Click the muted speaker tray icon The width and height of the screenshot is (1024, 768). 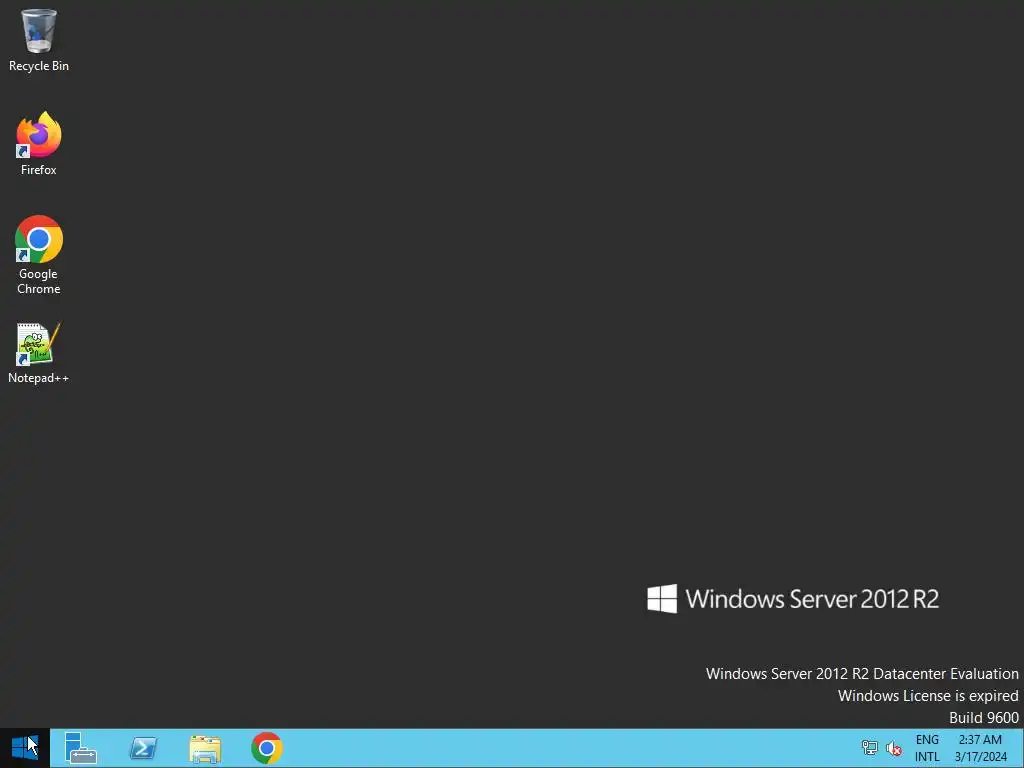pos(893,748)
